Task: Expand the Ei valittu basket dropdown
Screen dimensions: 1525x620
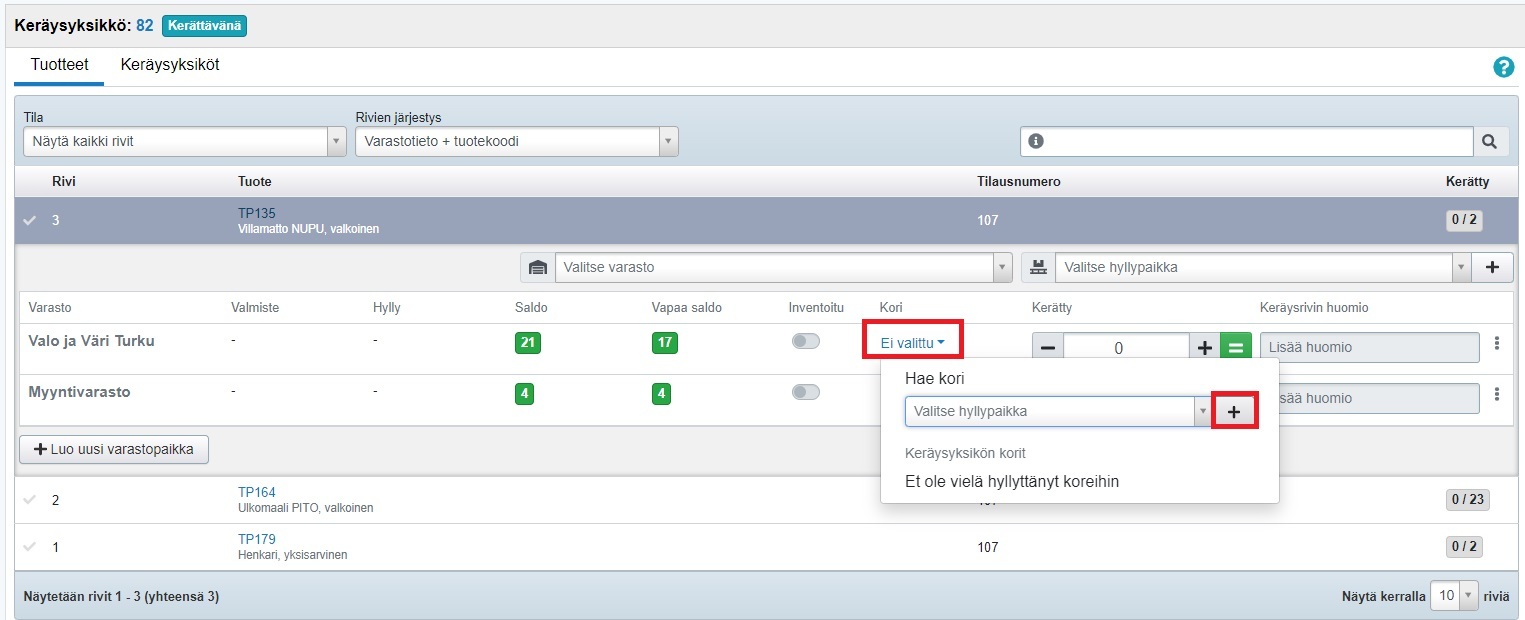Action: pos(912,343)
